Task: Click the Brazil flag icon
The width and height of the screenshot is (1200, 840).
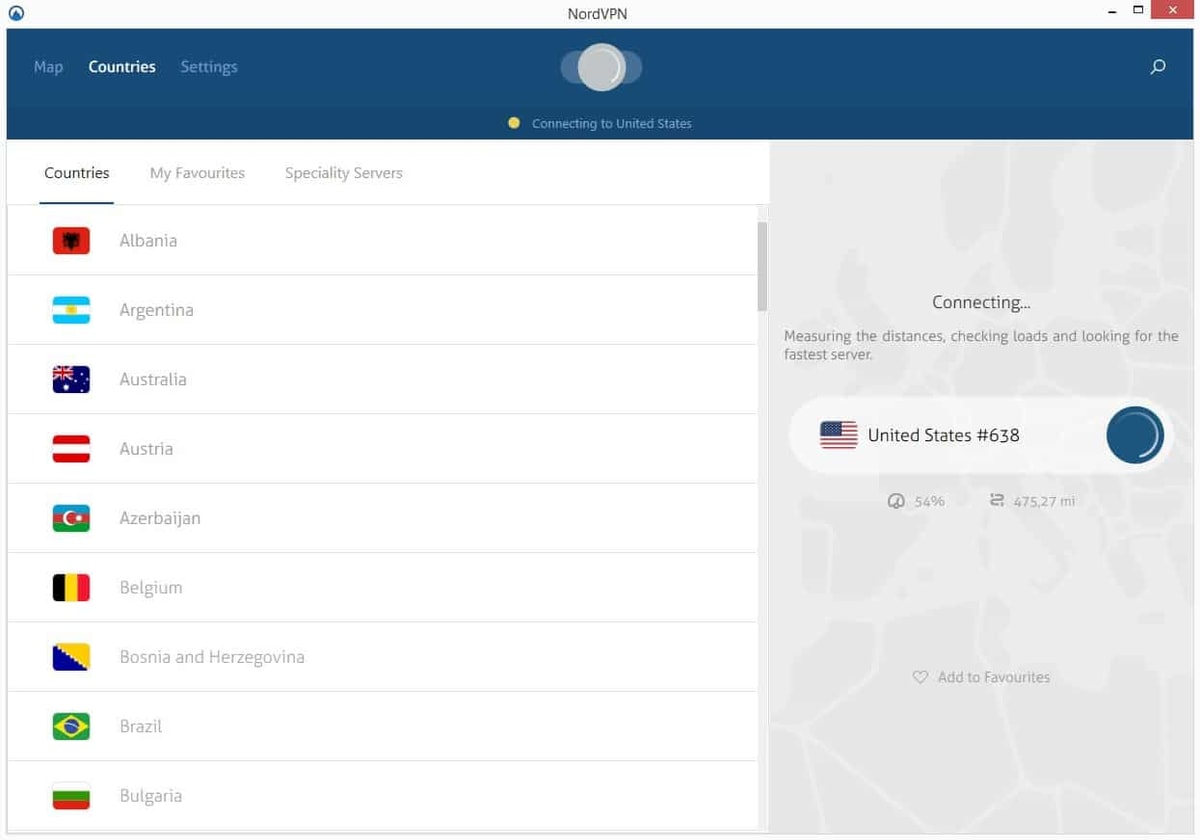Action: point(71,726)
